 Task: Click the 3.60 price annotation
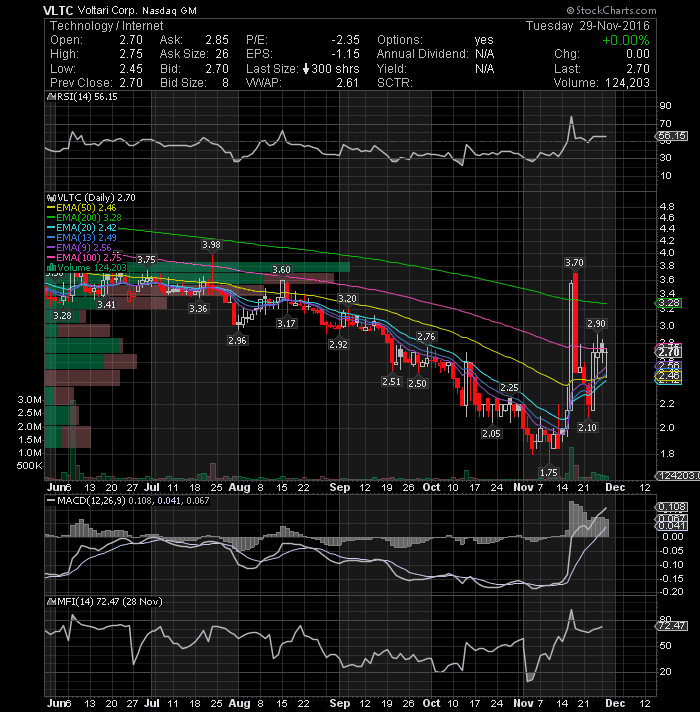281,270
